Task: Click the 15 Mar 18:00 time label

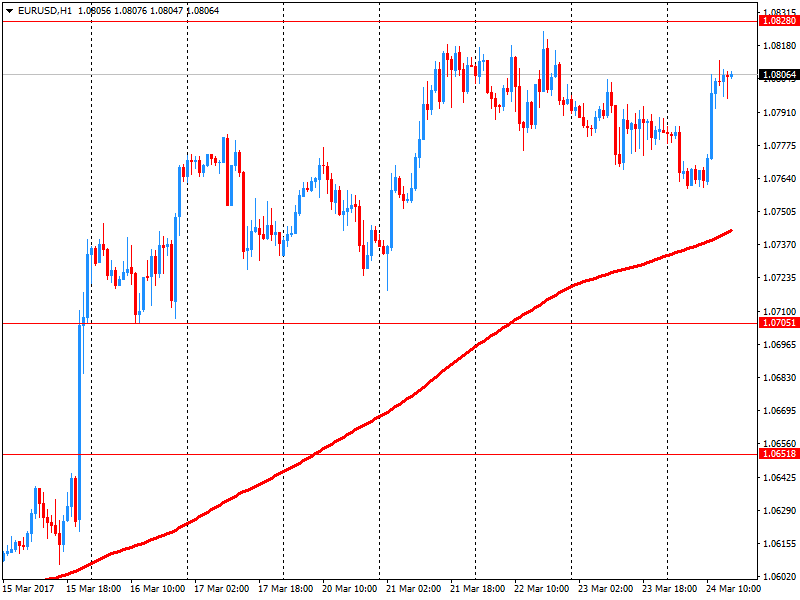Action: point(94,589)
